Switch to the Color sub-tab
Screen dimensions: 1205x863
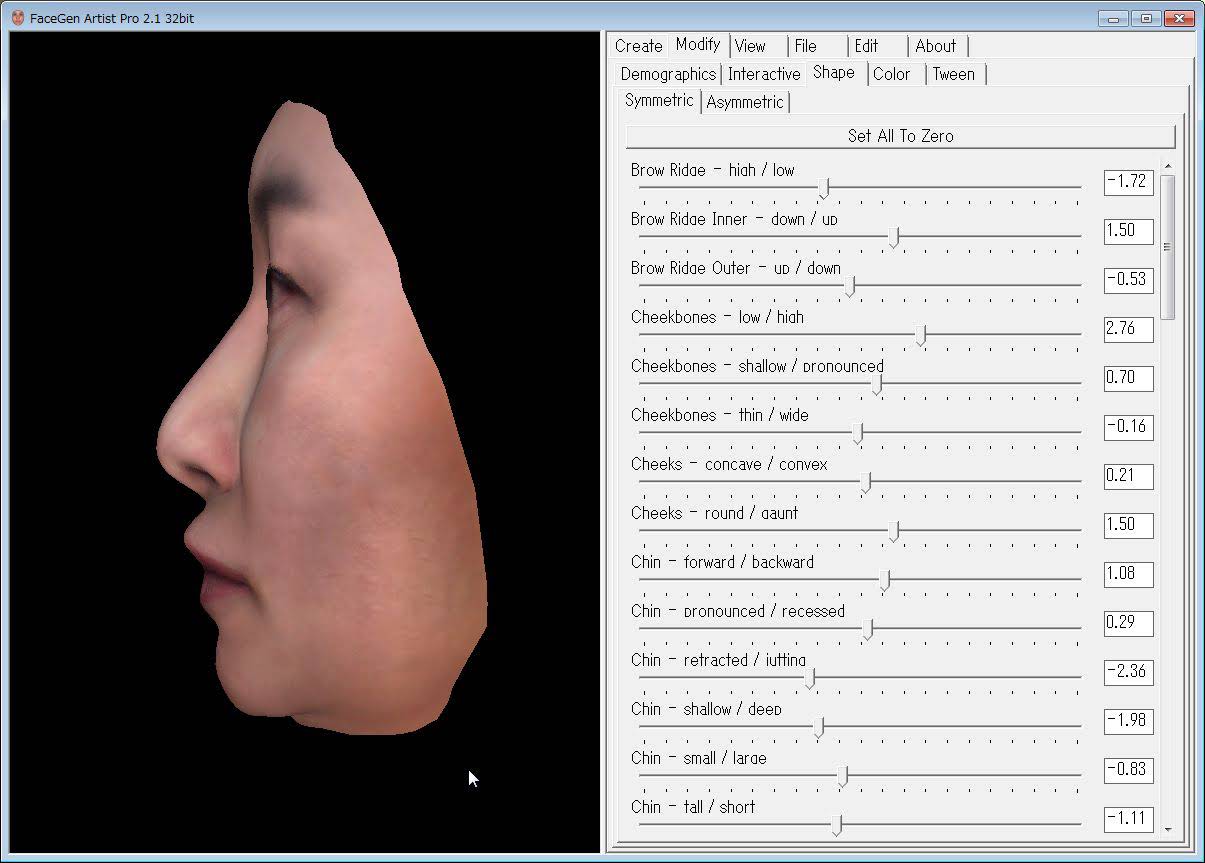coord(891,74)
